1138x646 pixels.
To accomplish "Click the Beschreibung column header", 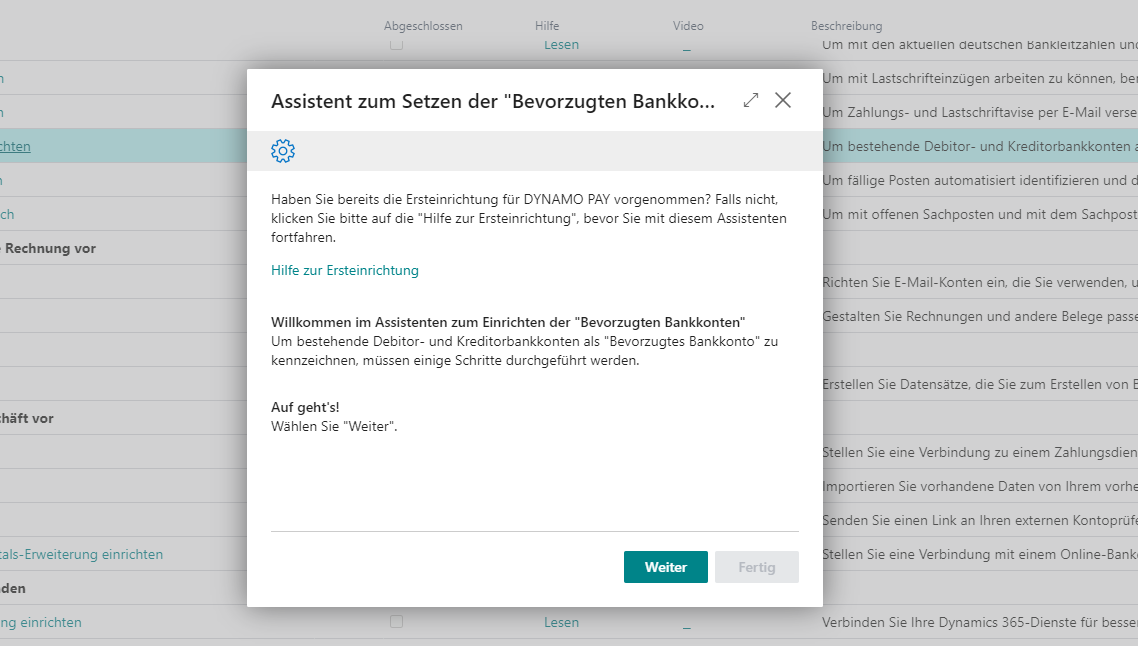I will (x=846, y=26).
